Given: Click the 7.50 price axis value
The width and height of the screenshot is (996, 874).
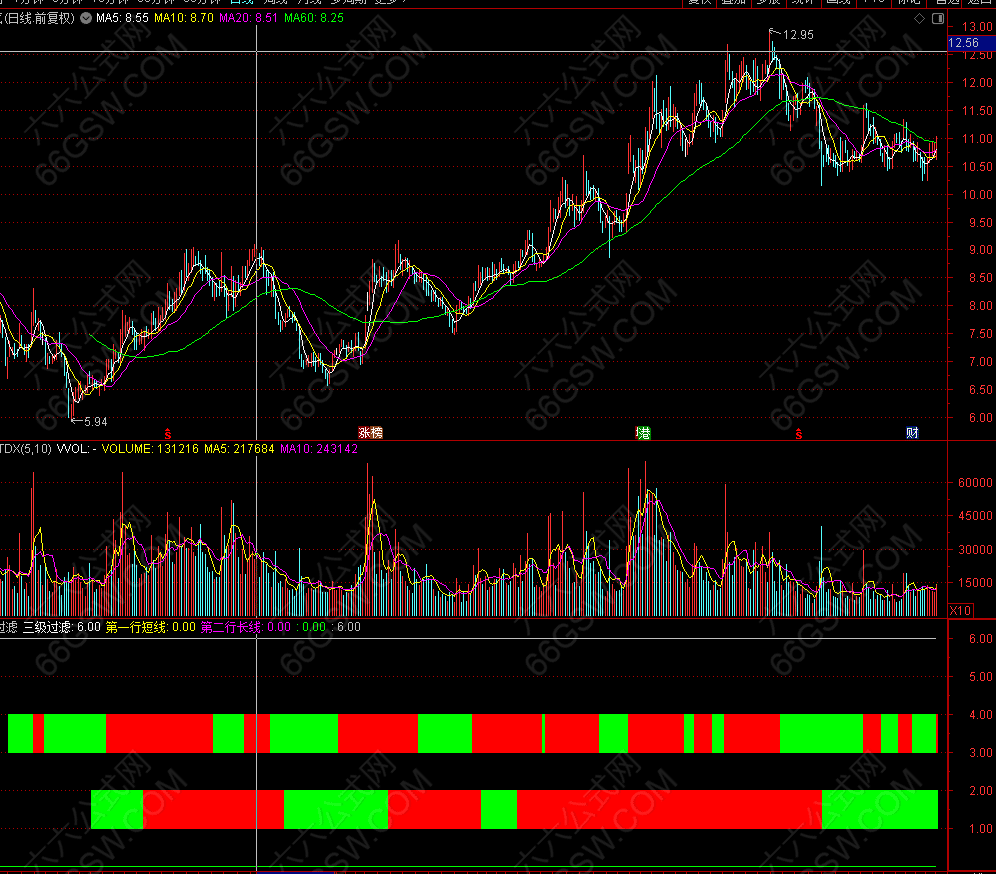Looking at the screenshot, I should 980,334.
